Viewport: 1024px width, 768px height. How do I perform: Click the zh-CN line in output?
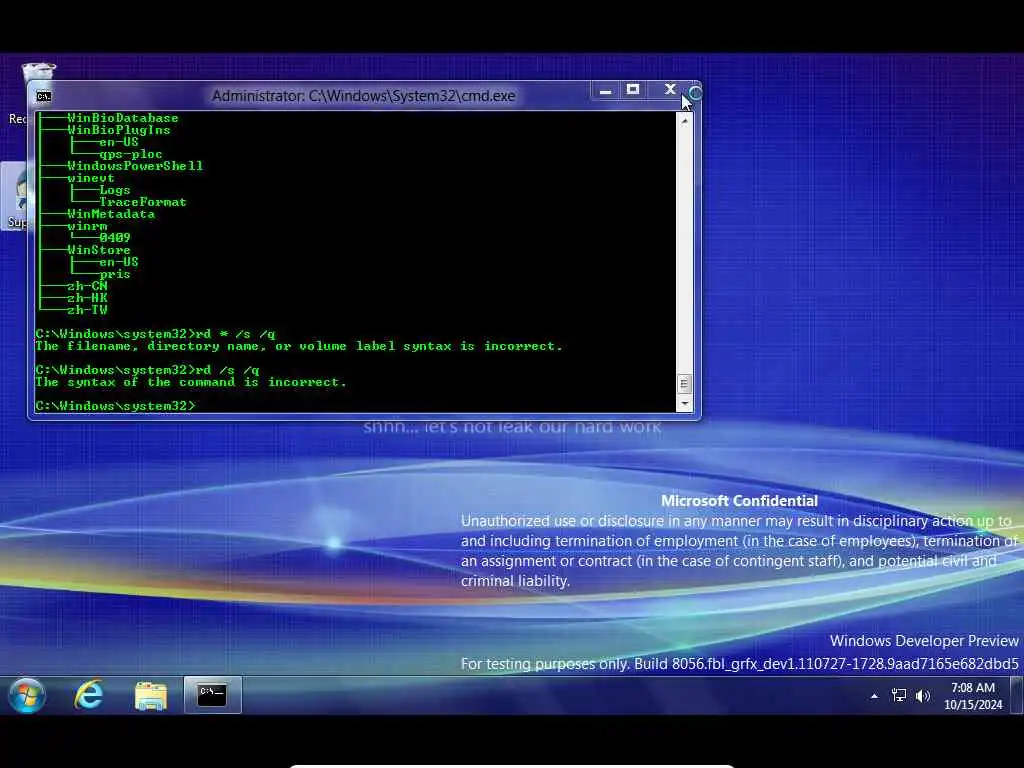(87, 286)
